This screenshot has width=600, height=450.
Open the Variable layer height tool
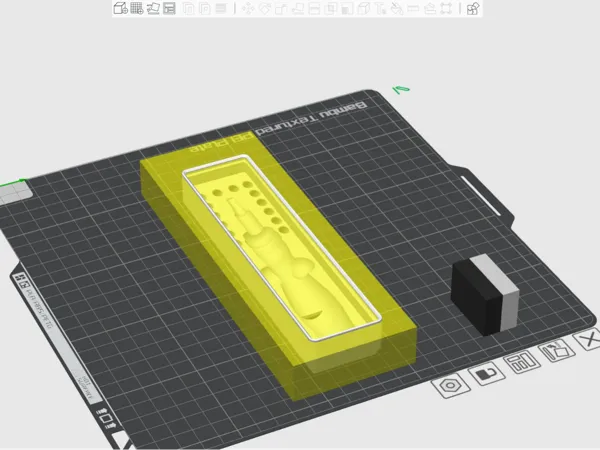[x=221, y=8]
